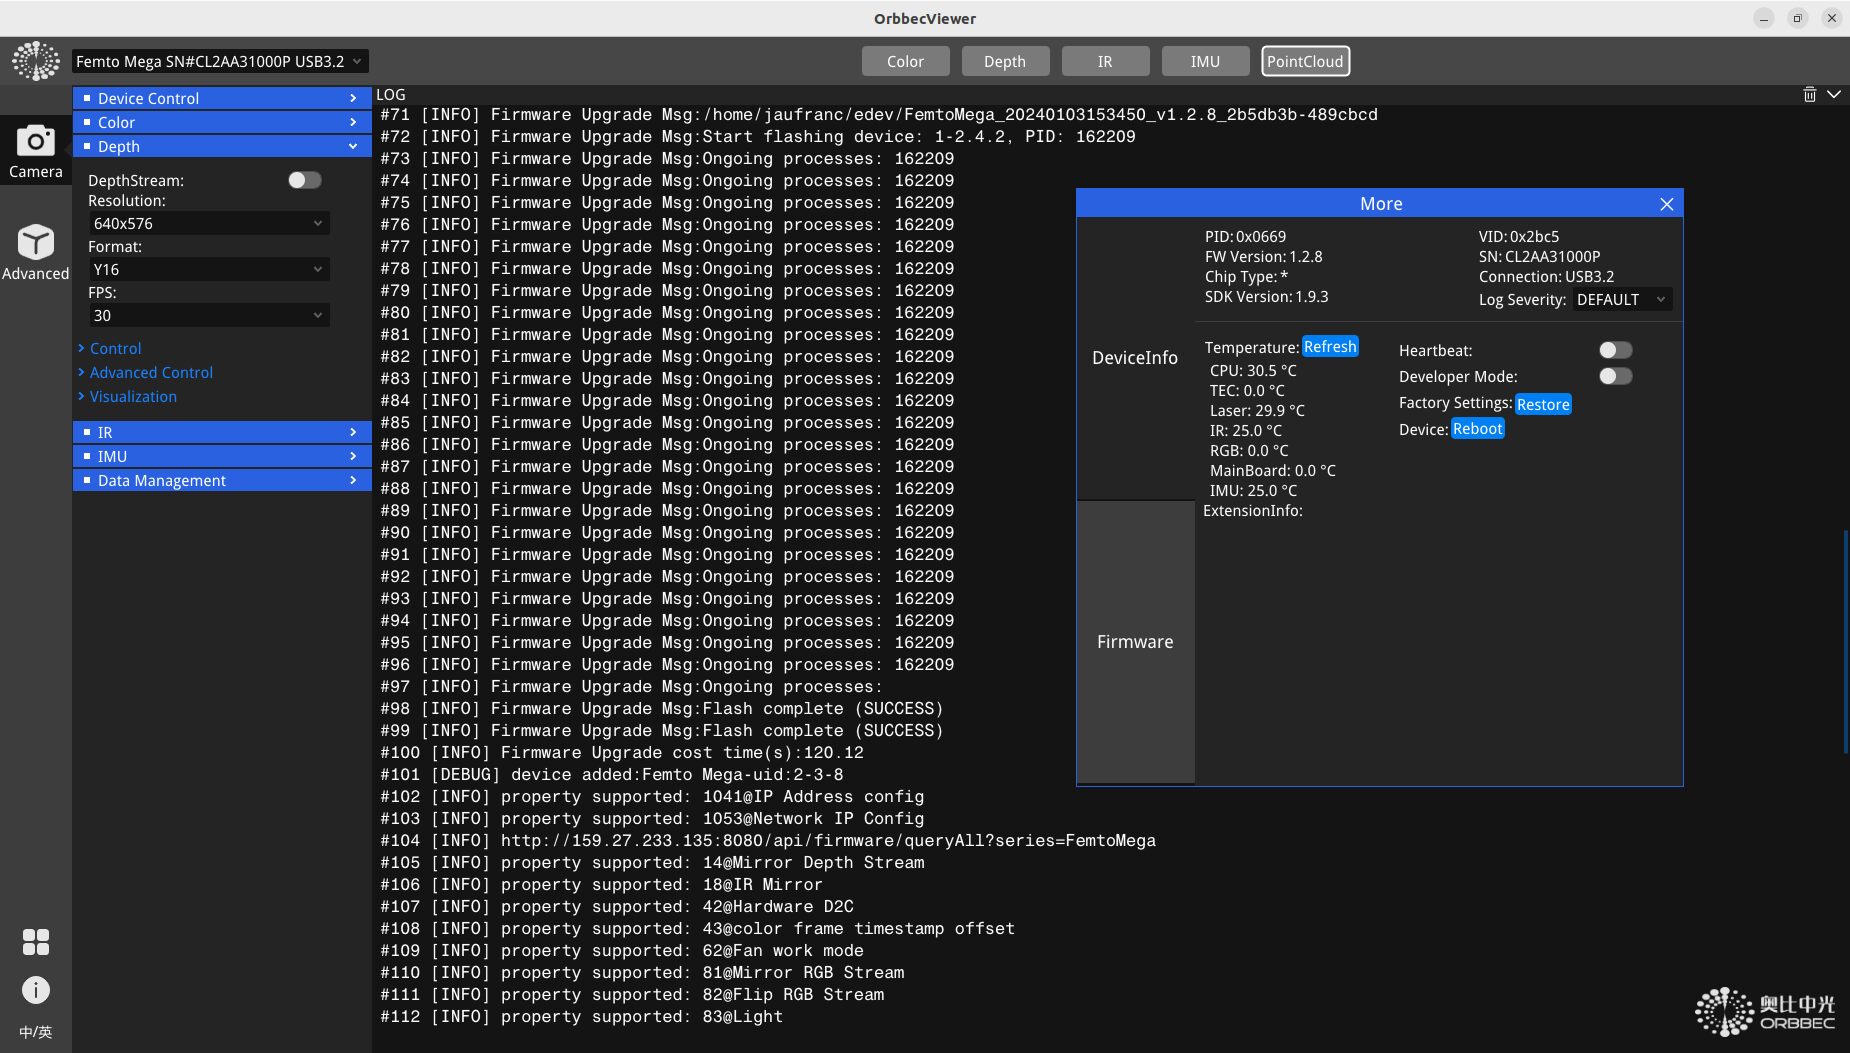Open the FPS 30 dropdown

pos(208,316)
